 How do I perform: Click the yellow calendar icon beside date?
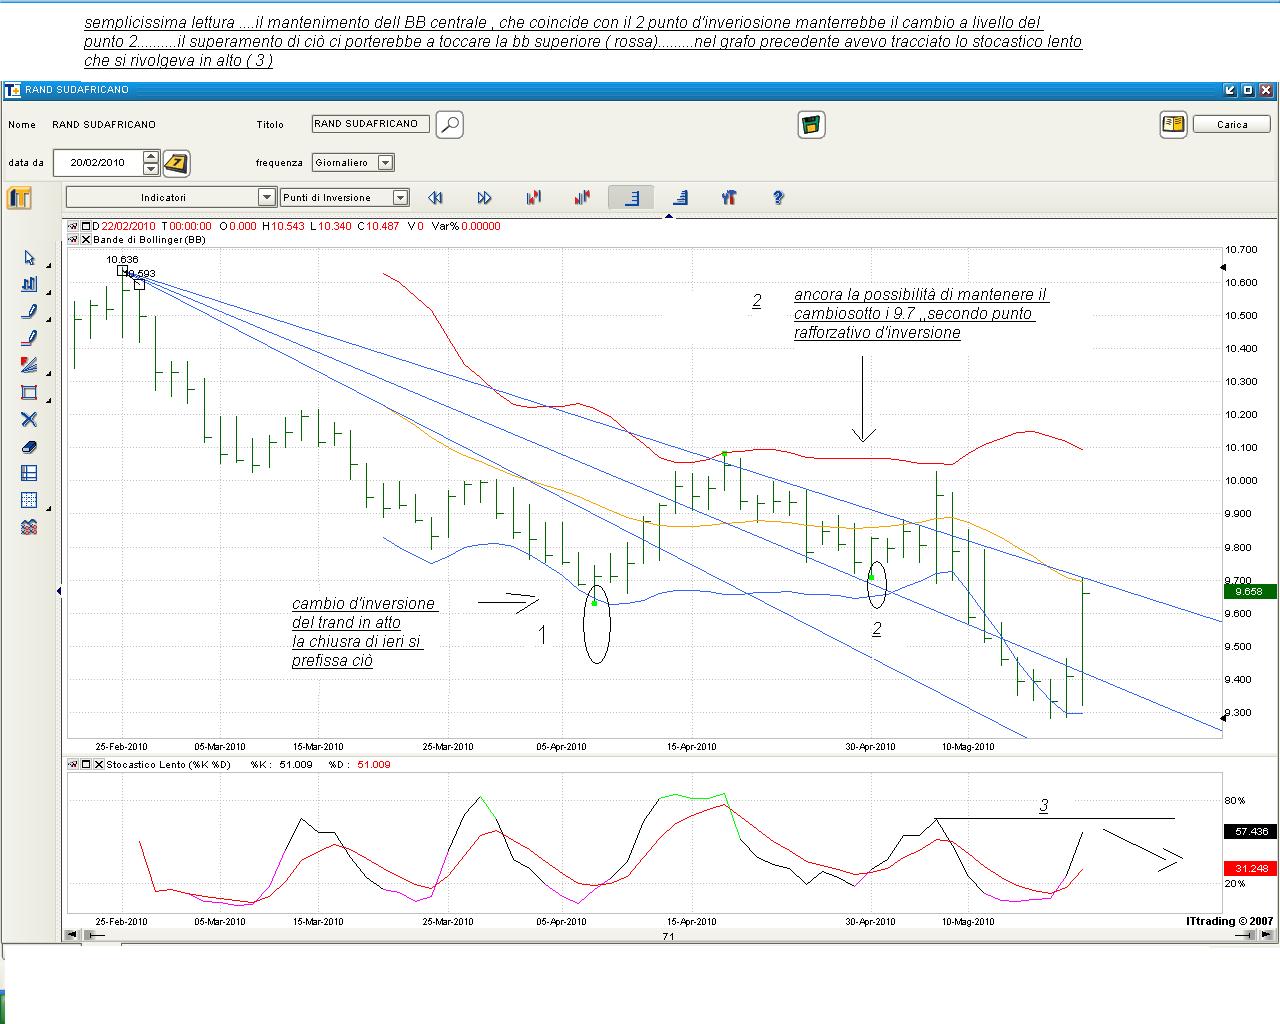pyautogui.click(x=176, y=163)
